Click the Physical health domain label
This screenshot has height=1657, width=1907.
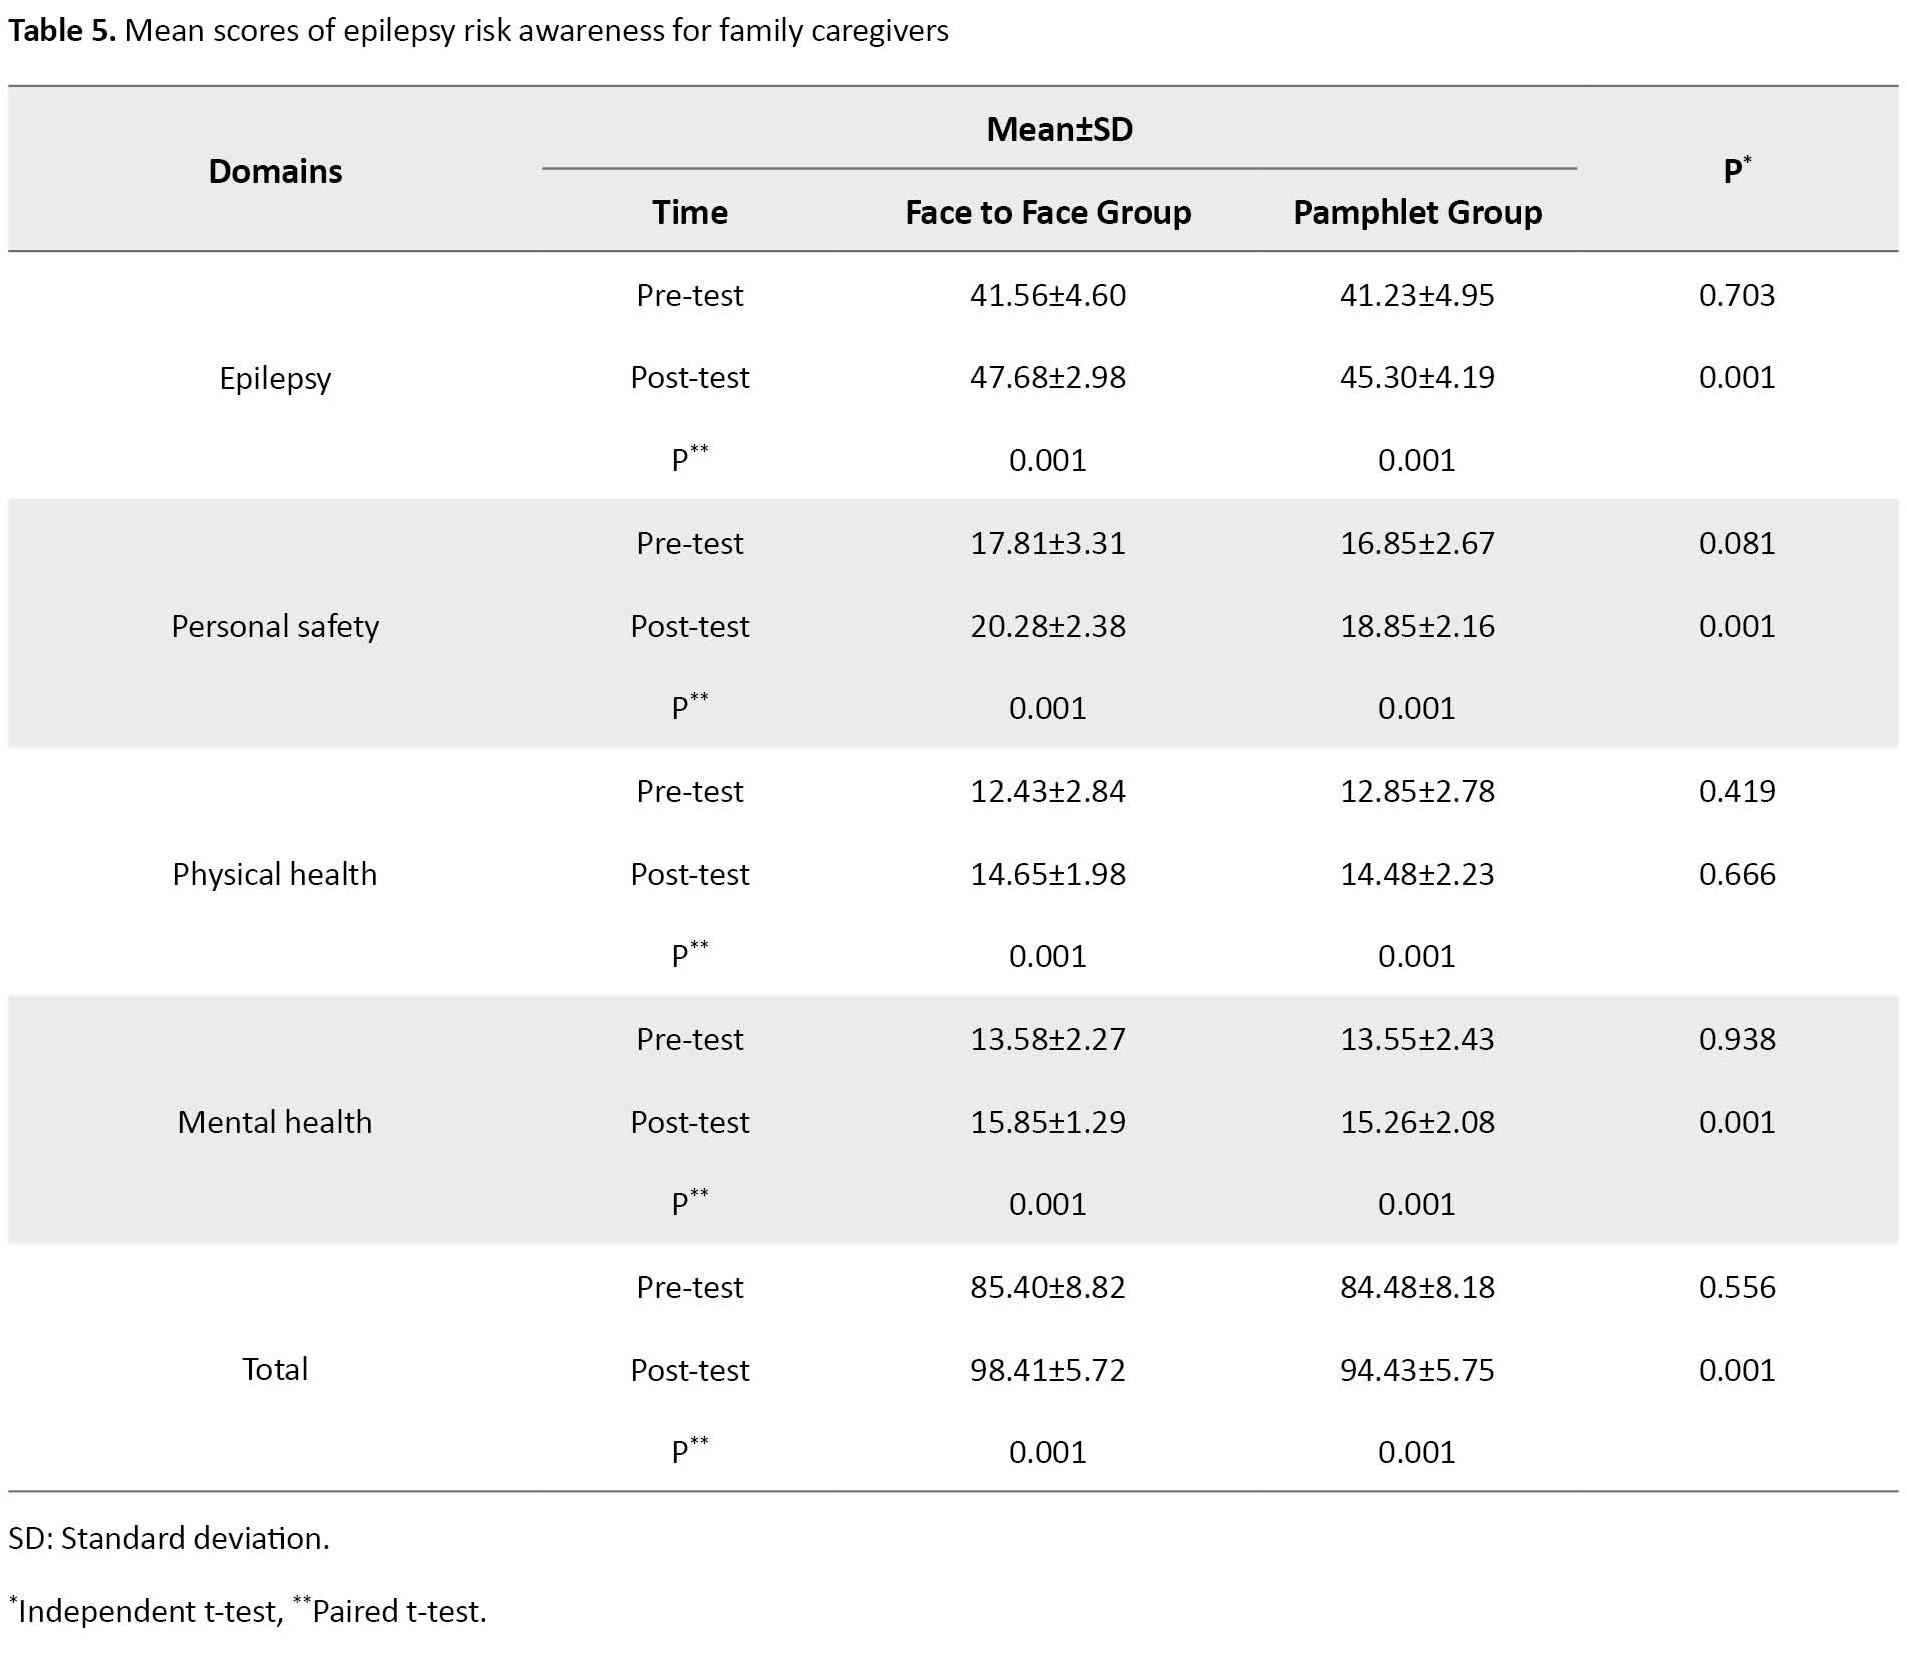[275, 874]
